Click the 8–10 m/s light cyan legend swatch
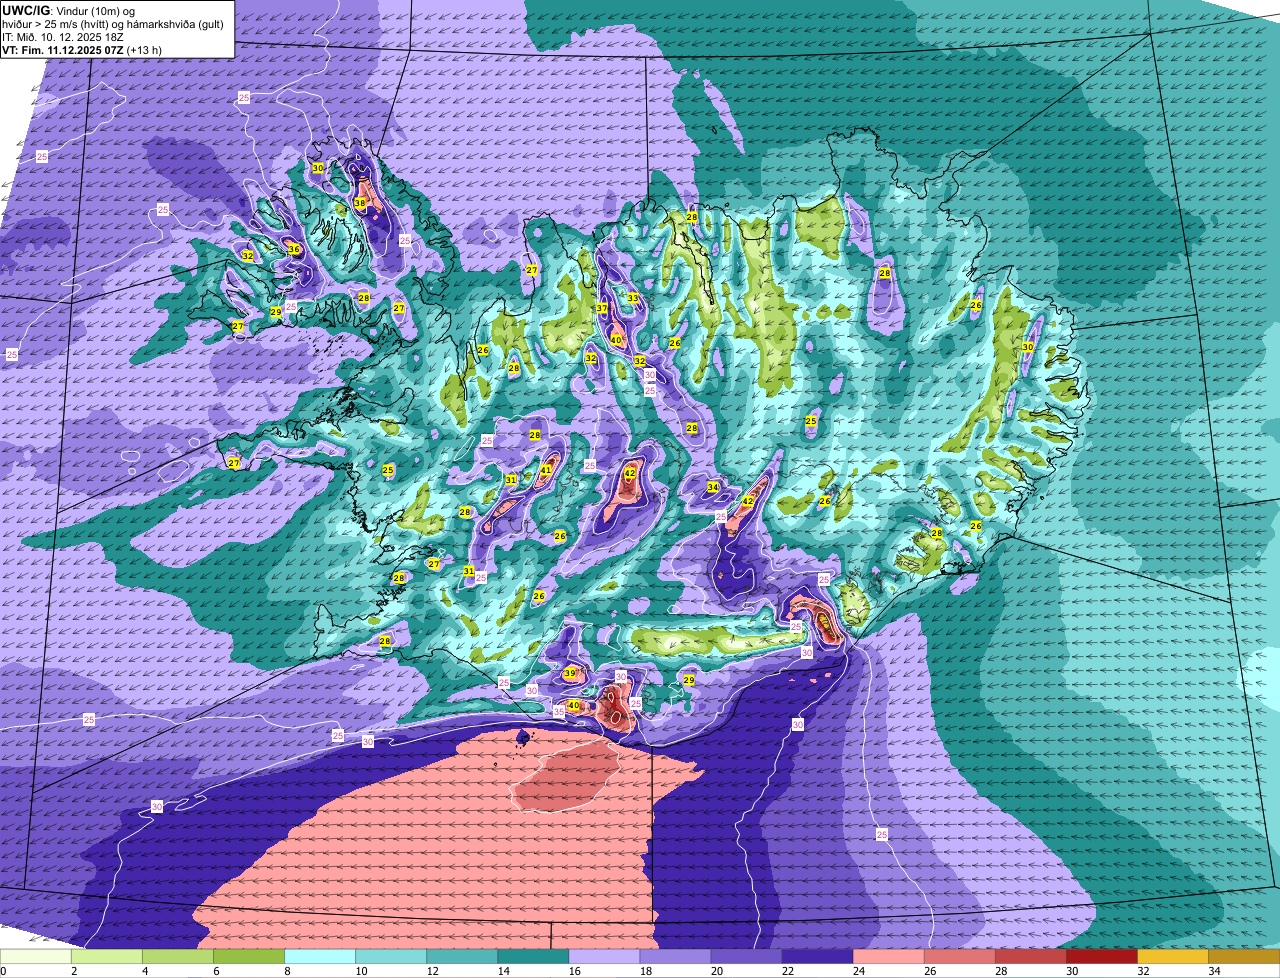This screenshot has width=1280, height=978. point(320,957)
